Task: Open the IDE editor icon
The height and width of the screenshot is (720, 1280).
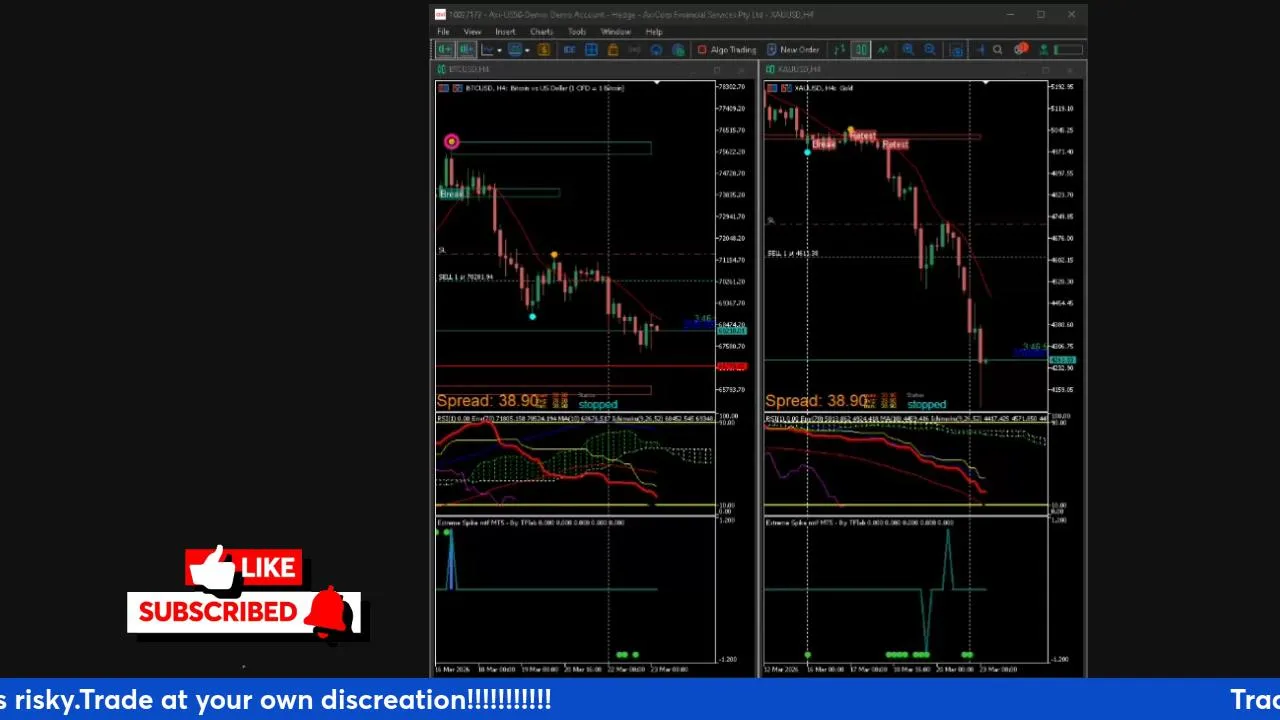Action: [569, 49]
